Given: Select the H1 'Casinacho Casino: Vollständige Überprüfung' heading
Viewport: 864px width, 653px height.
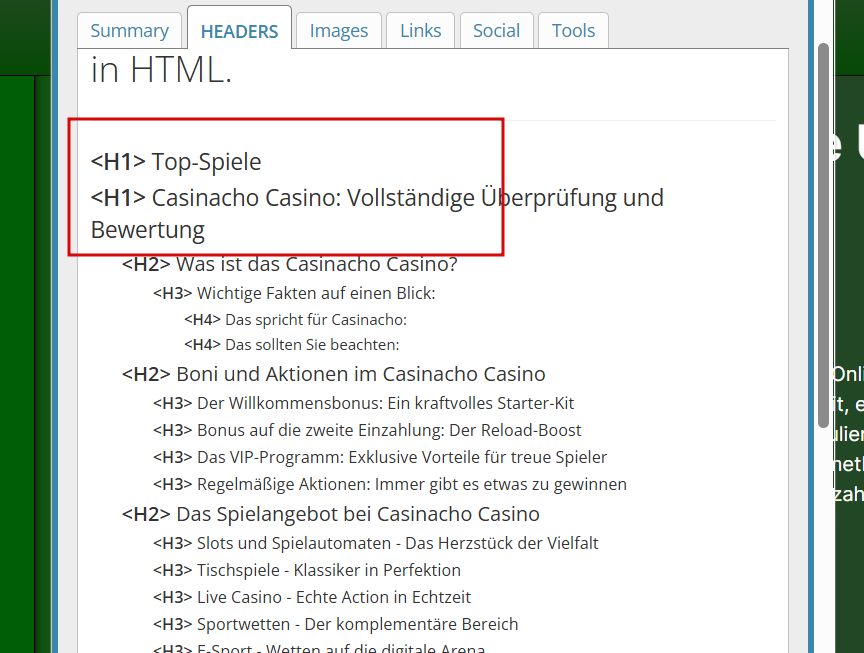Looking at the screenshot, I should point(377,213).
